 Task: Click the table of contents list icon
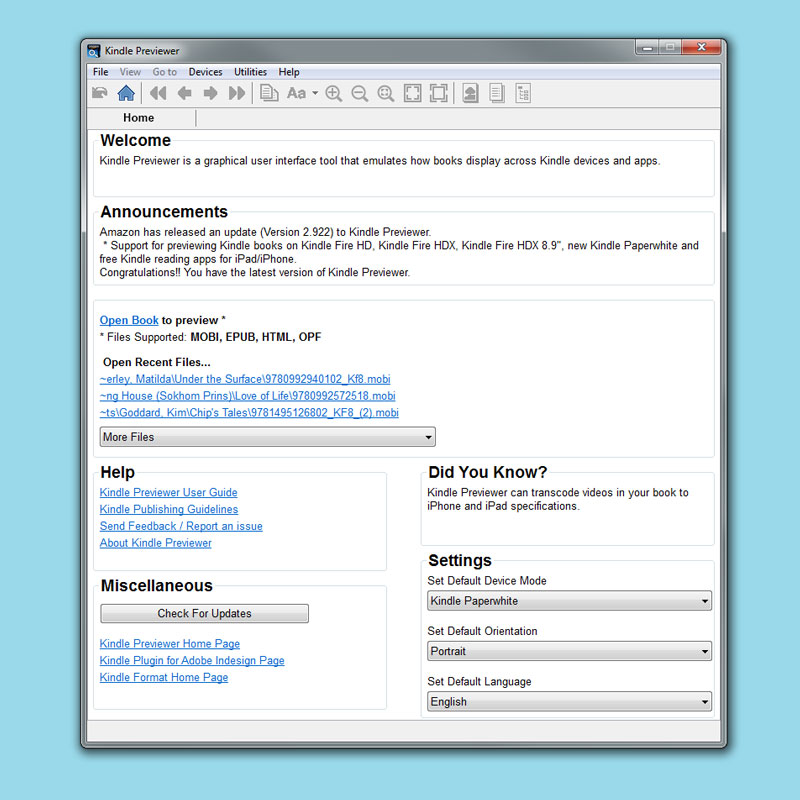pos(523,93)
